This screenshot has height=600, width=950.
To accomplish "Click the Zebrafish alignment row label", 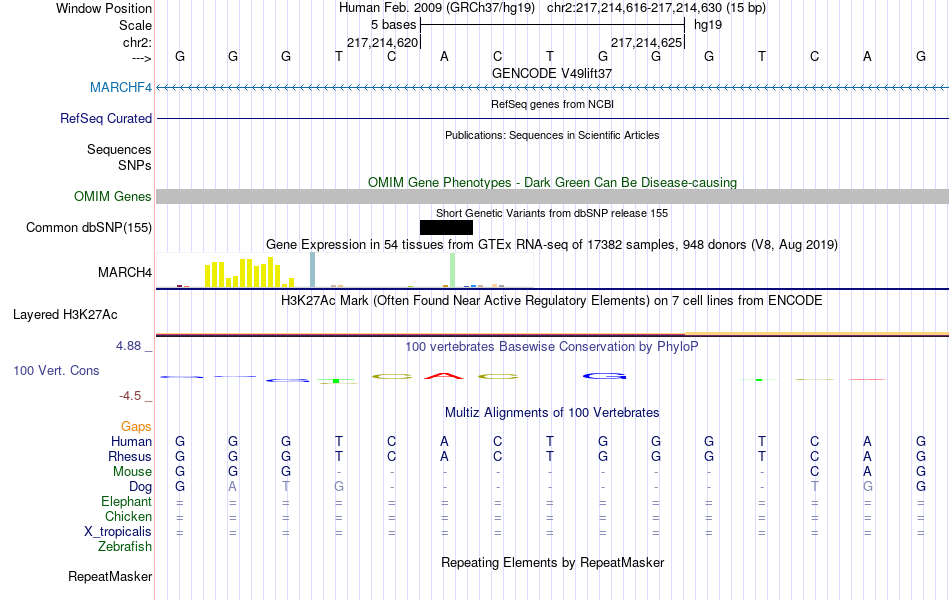I will coord(125,547).
